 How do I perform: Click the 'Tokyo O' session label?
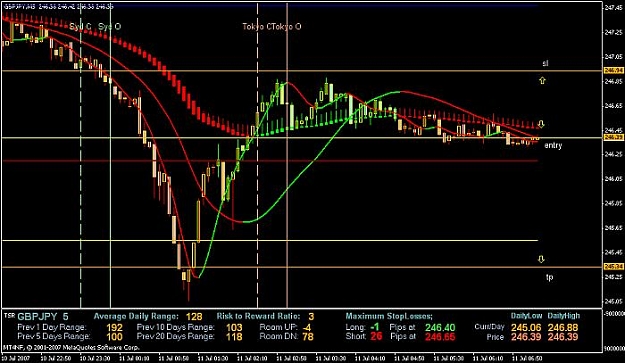click(x=288, y=27)
